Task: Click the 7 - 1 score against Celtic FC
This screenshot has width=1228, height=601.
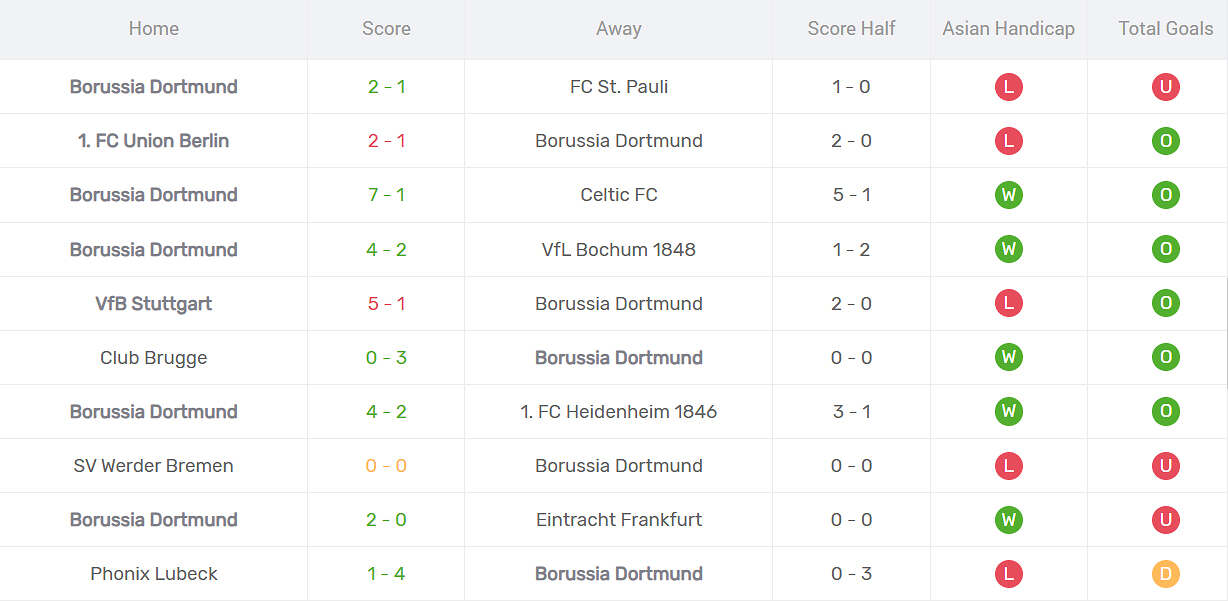Action: coord(386,195)
